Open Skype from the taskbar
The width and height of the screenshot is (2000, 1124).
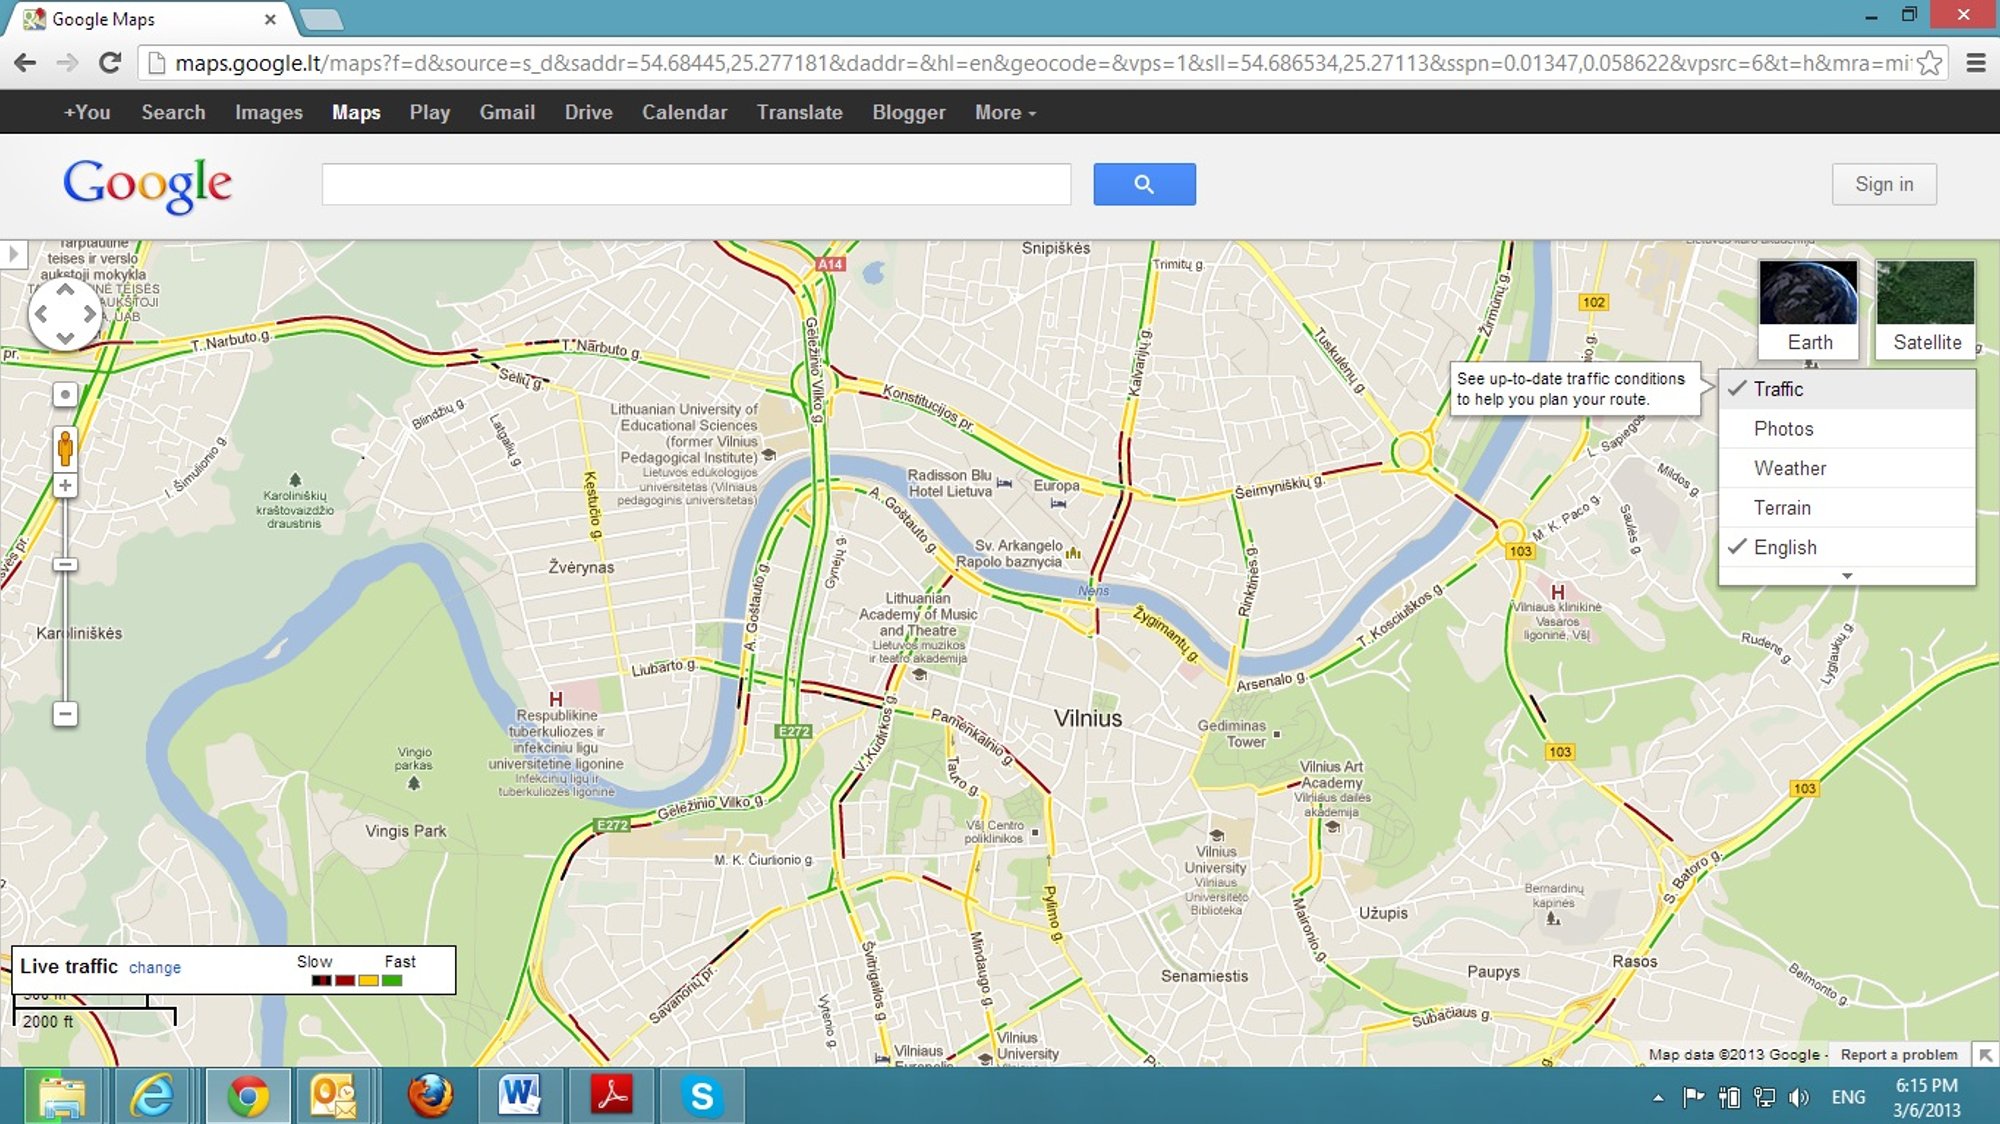pyautogui.click(x=702, y=1096)
